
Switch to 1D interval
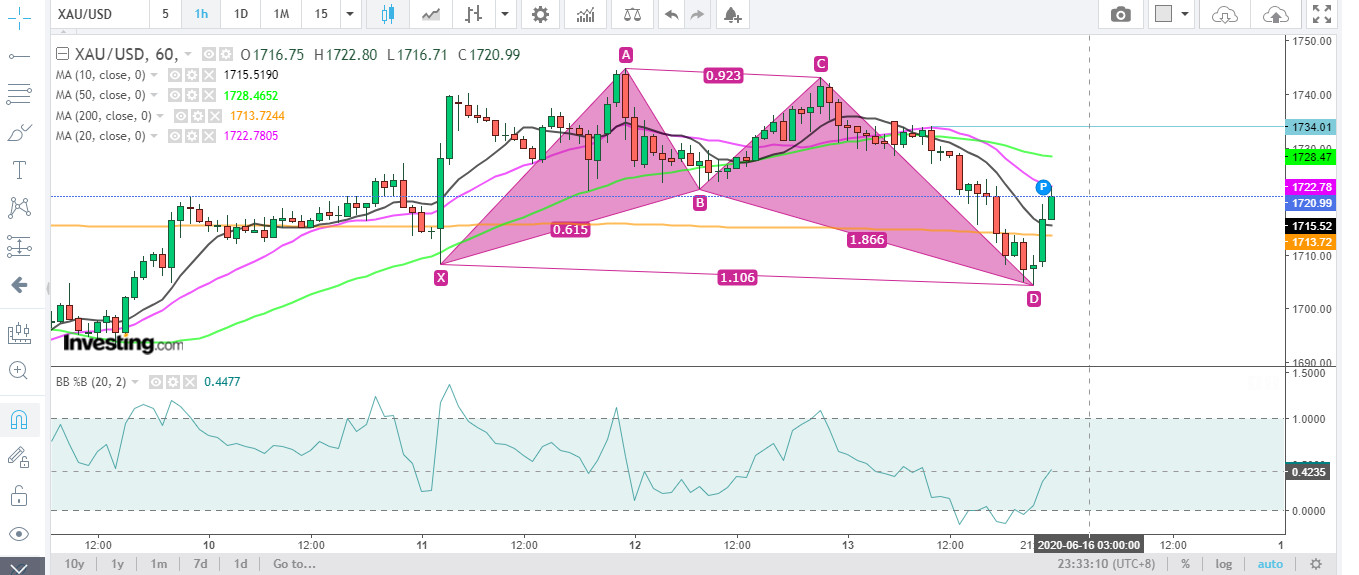click(240, 14)
